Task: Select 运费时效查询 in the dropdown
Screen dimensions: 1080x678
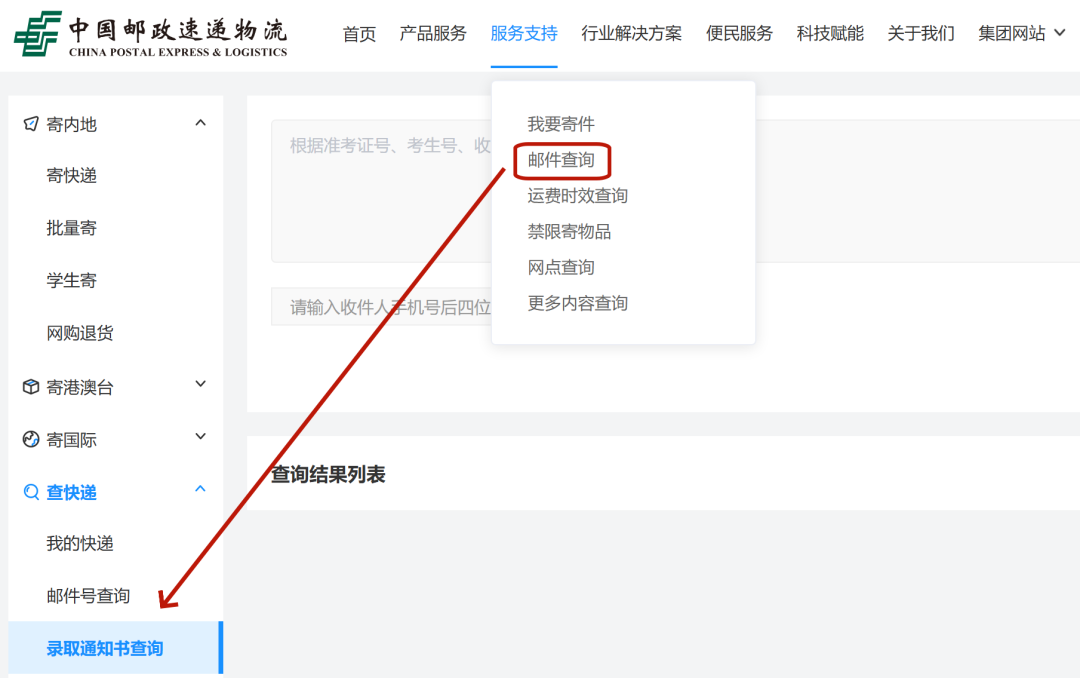Action: pyautogui.click(x=578, y=196)
